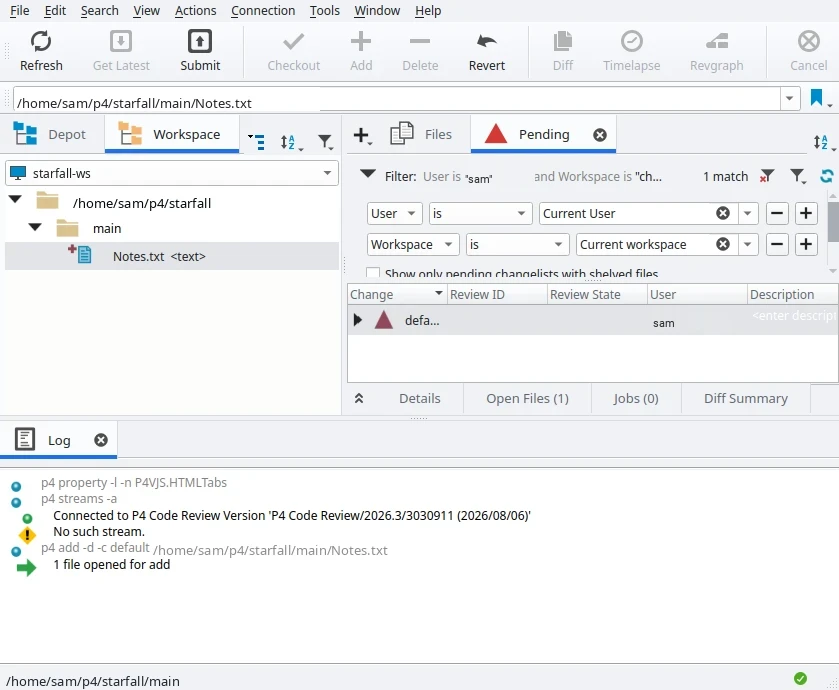Open the Details tab
839x690 pixels.
click(420, 398)
